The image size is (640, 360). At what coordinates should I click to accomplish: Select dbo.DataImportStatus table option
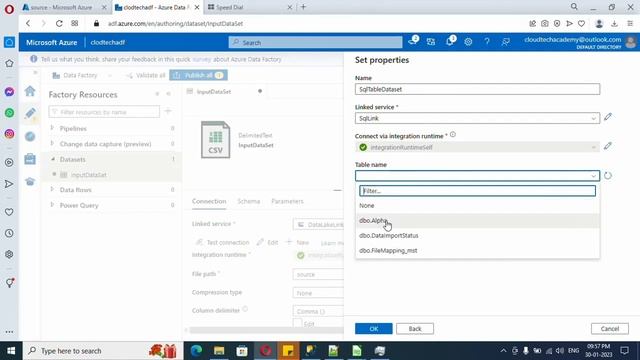click(x=477, y=236)
